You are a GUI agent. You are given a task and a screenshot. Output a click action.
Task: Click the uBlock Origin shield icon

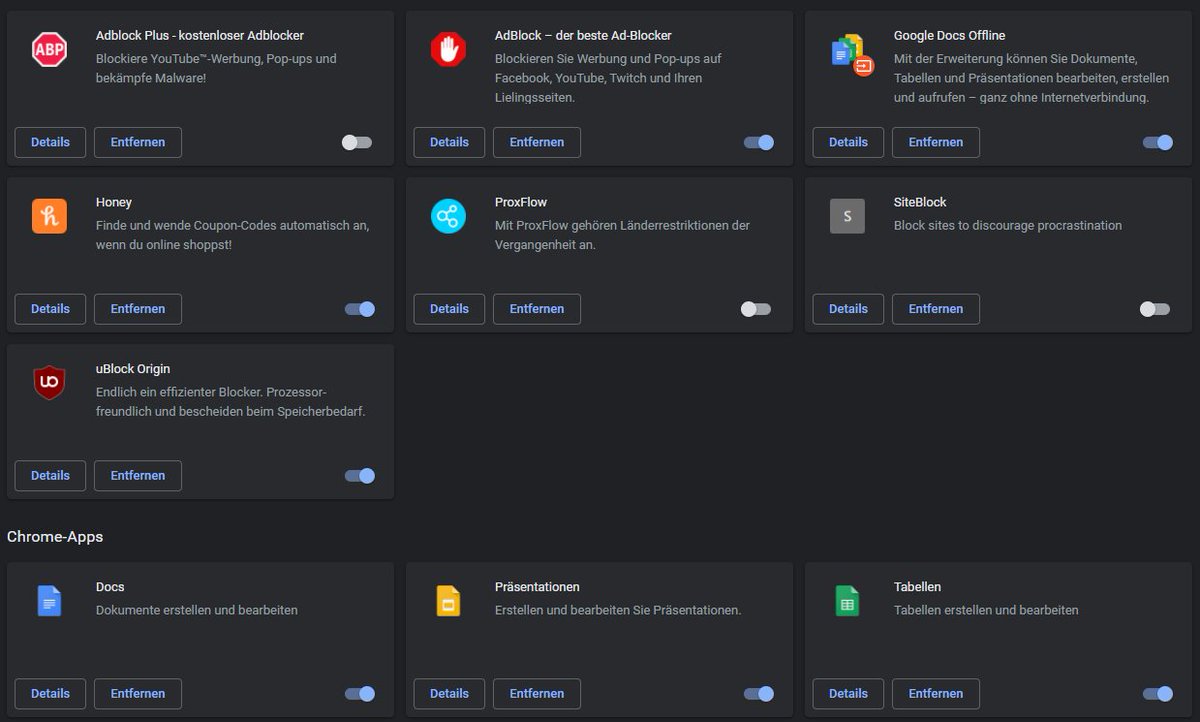(x=49, y=383)
